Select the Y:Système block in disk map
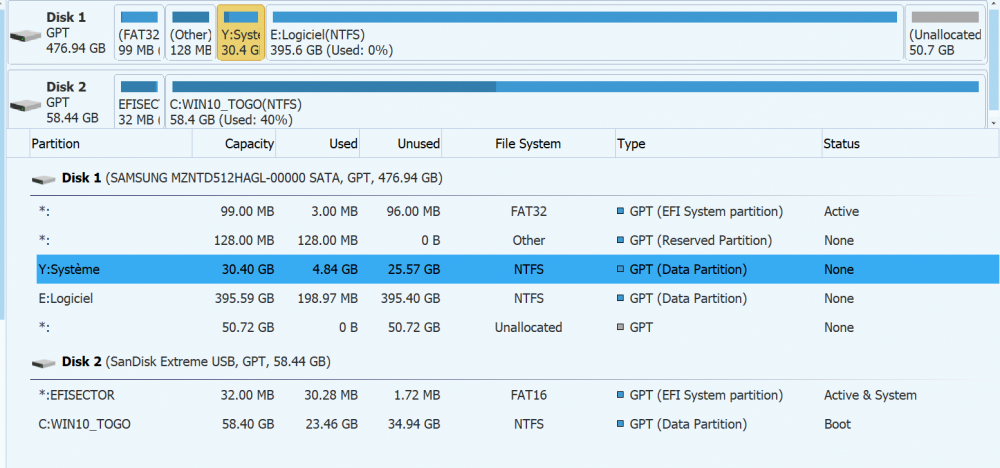 [x=241, y=33]
